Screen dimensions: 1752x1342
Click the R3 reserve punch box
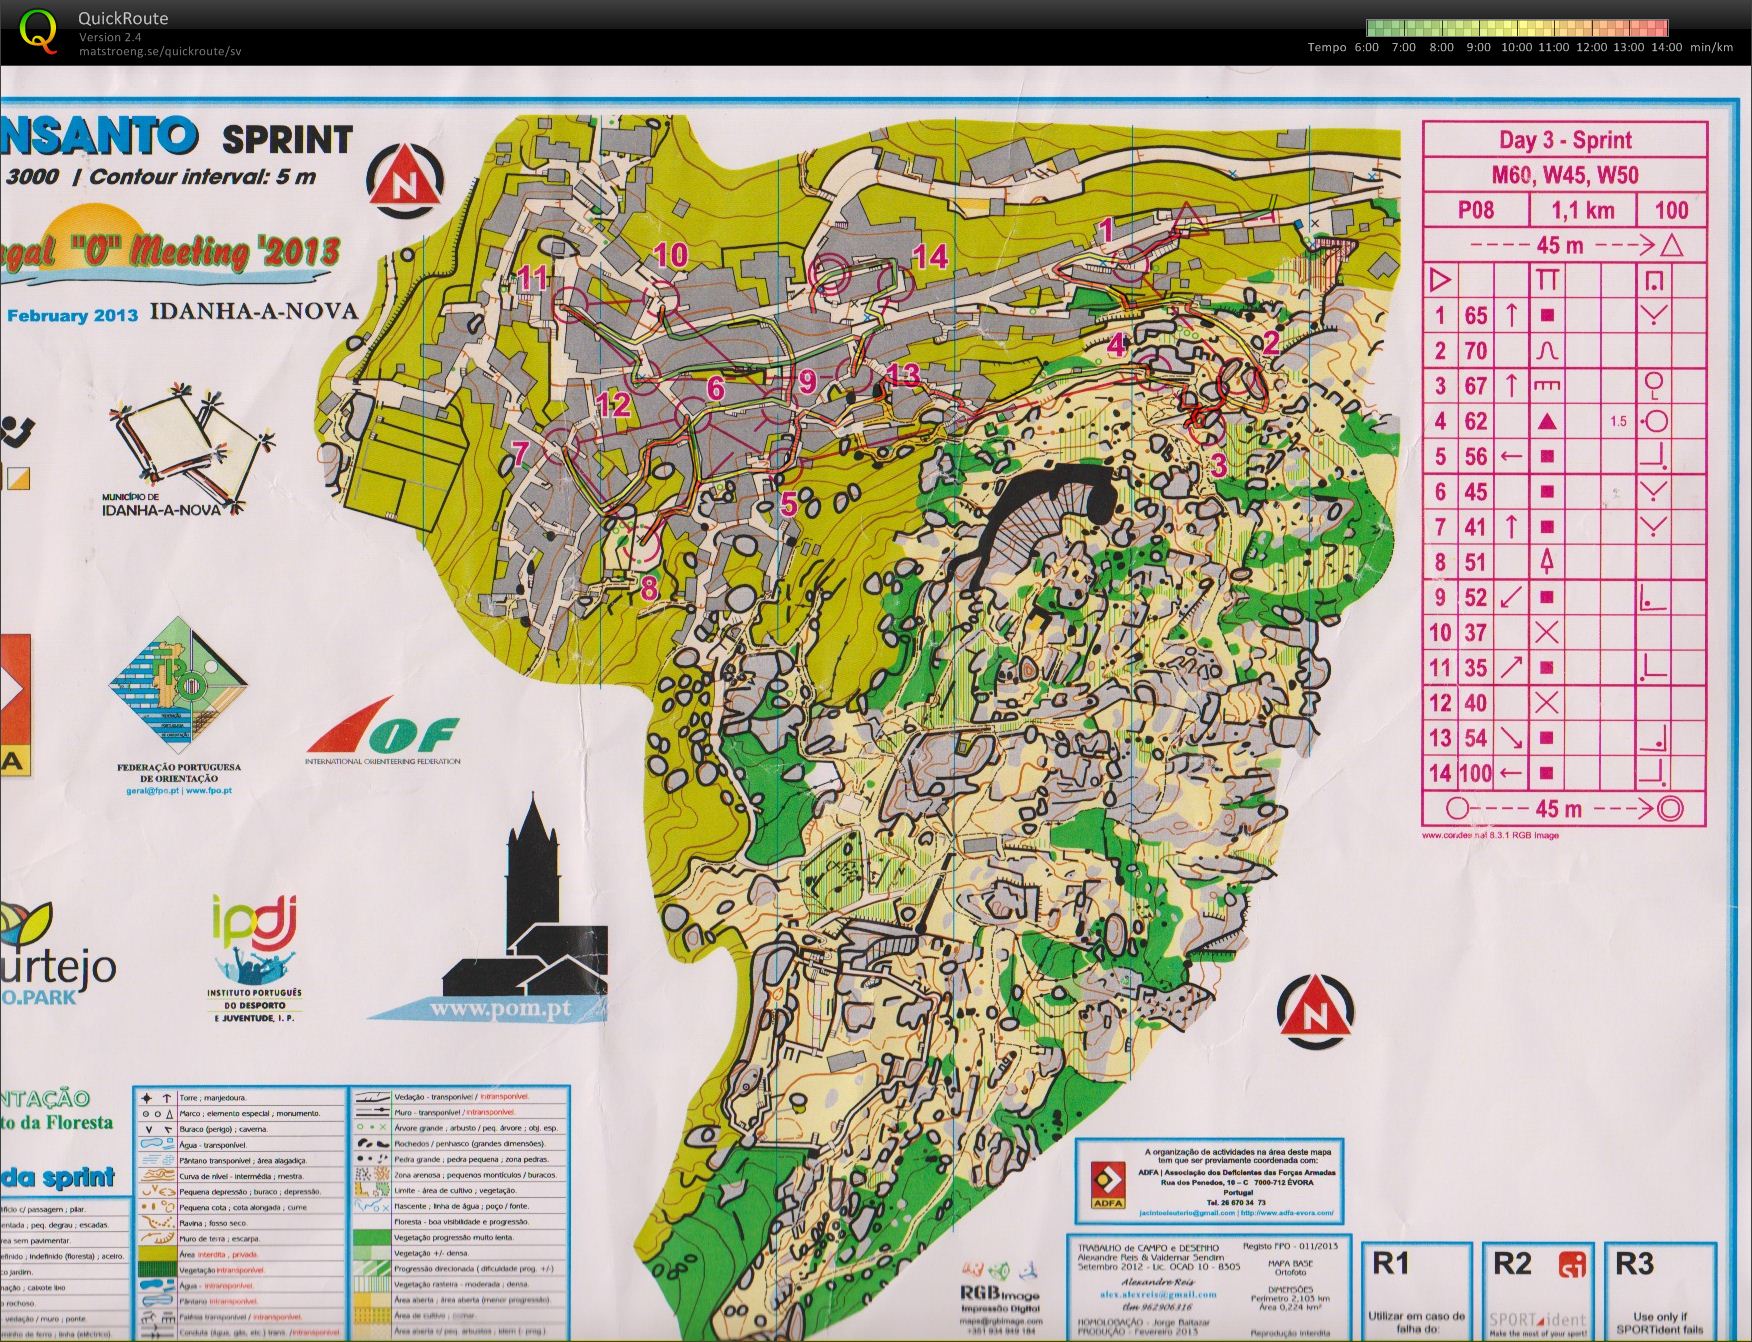tap(1660, 1290)
